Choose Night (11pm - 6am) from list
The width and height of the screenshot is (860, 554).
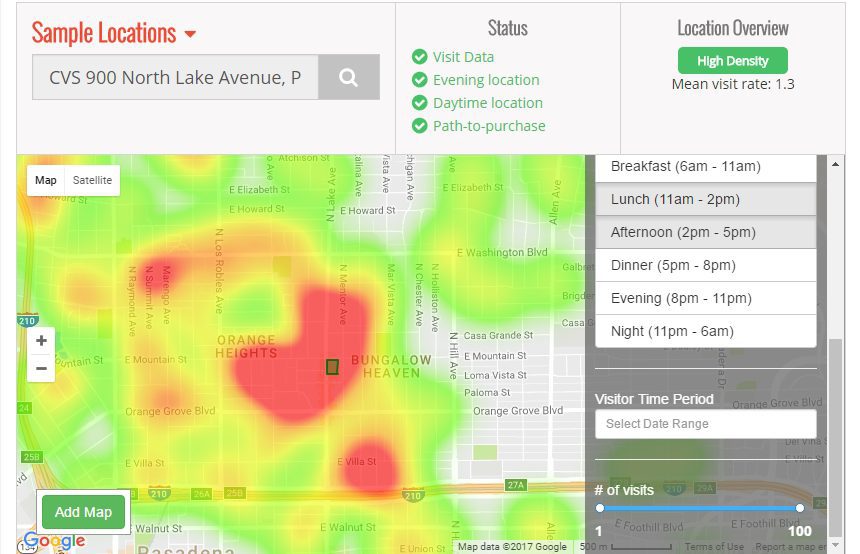[x=705, y=331]
